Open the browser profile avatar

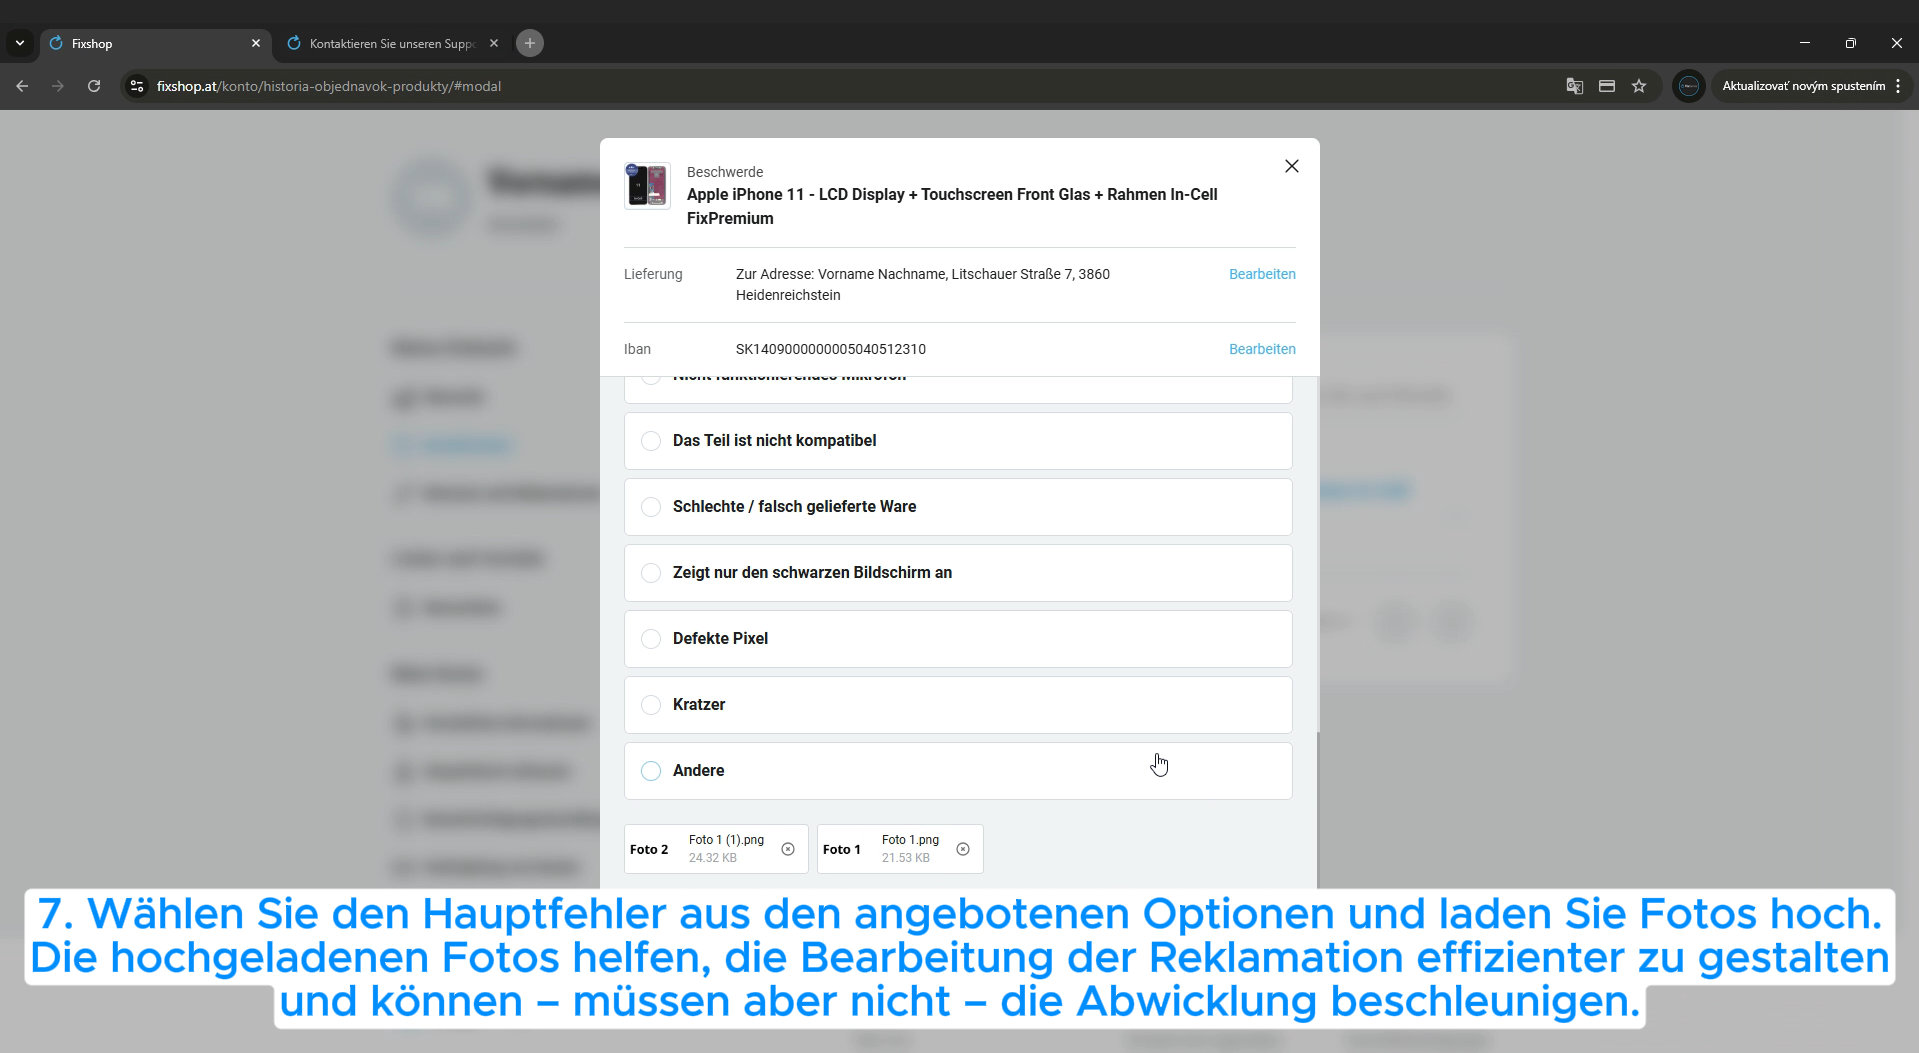(x=1688, y=86)
